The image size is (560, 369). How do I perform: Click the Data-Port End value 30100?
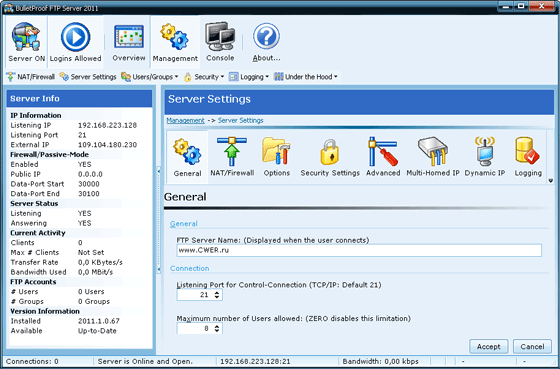tap(89, 194)
